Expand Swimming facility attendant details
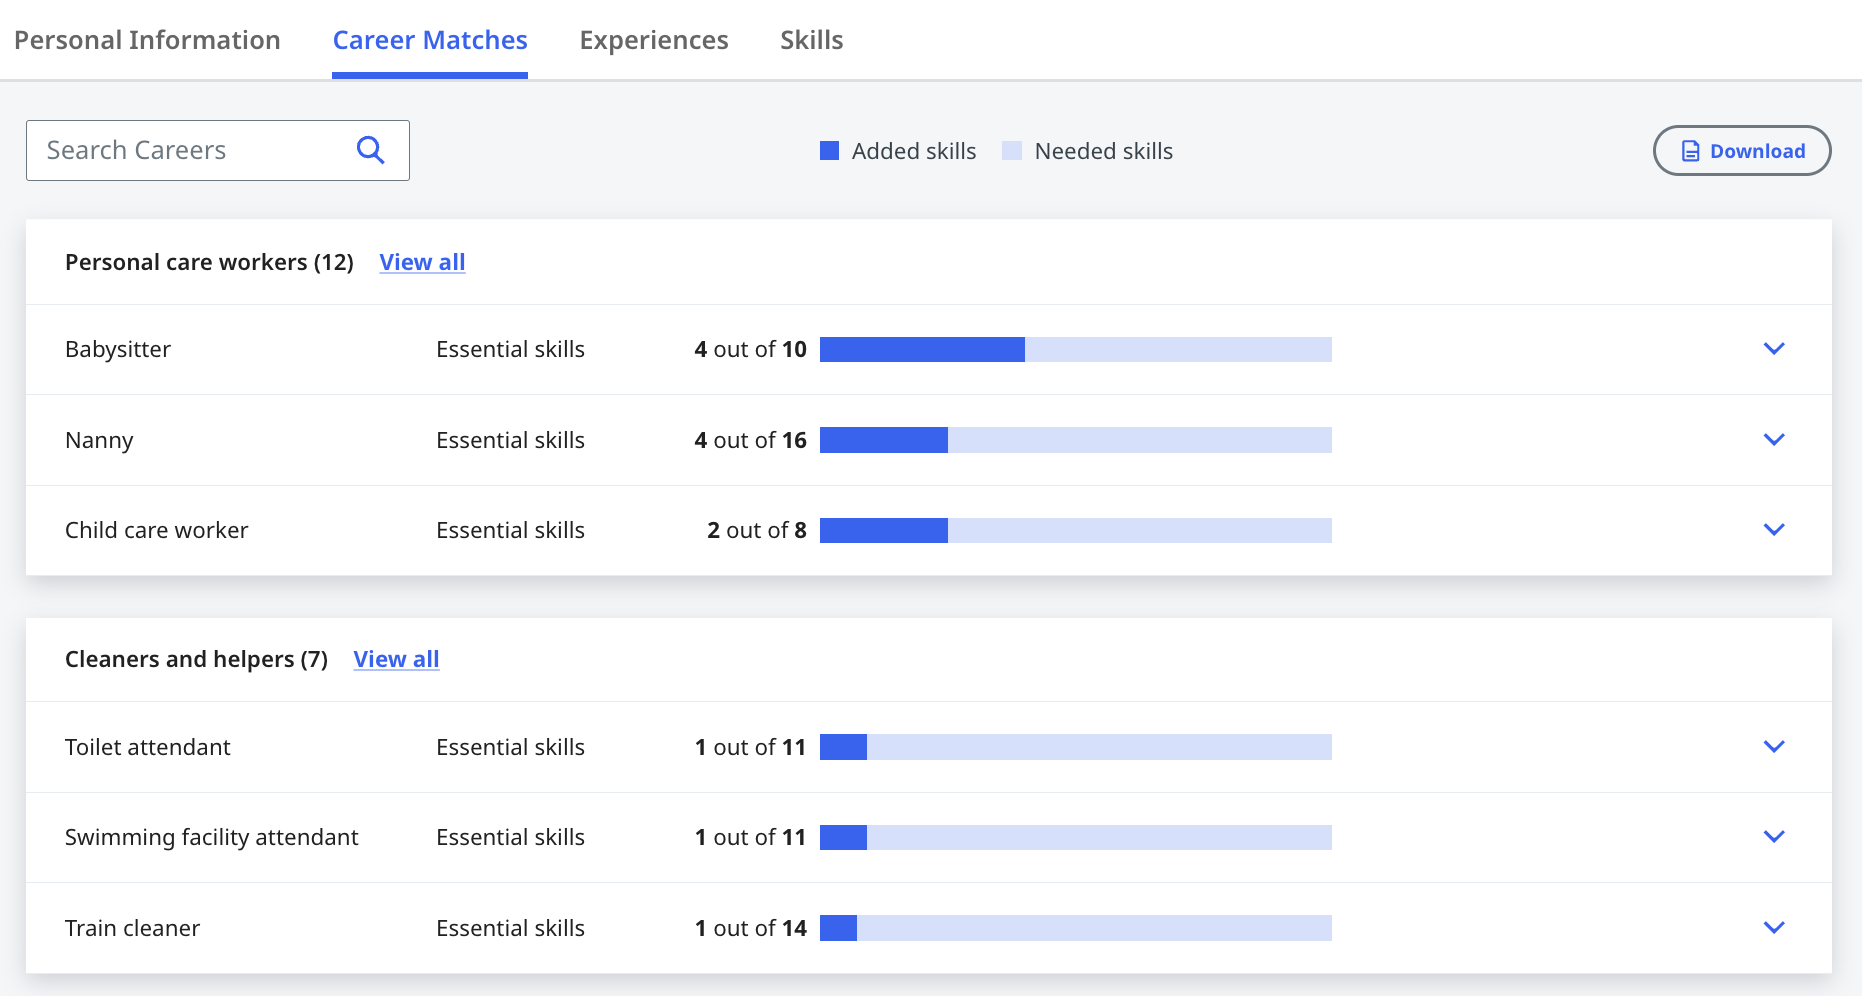 [x=1774, y=837]
